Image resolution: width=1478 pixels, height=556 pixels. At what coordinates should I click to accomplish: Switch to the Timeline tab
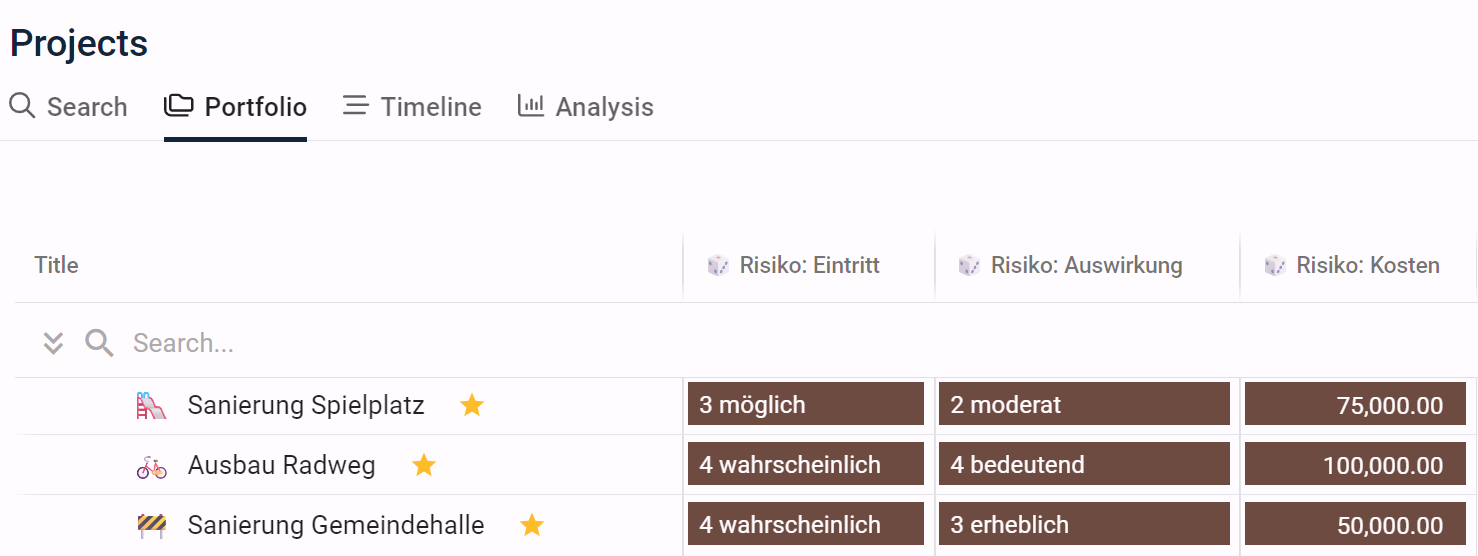click(x=412, y=107)
